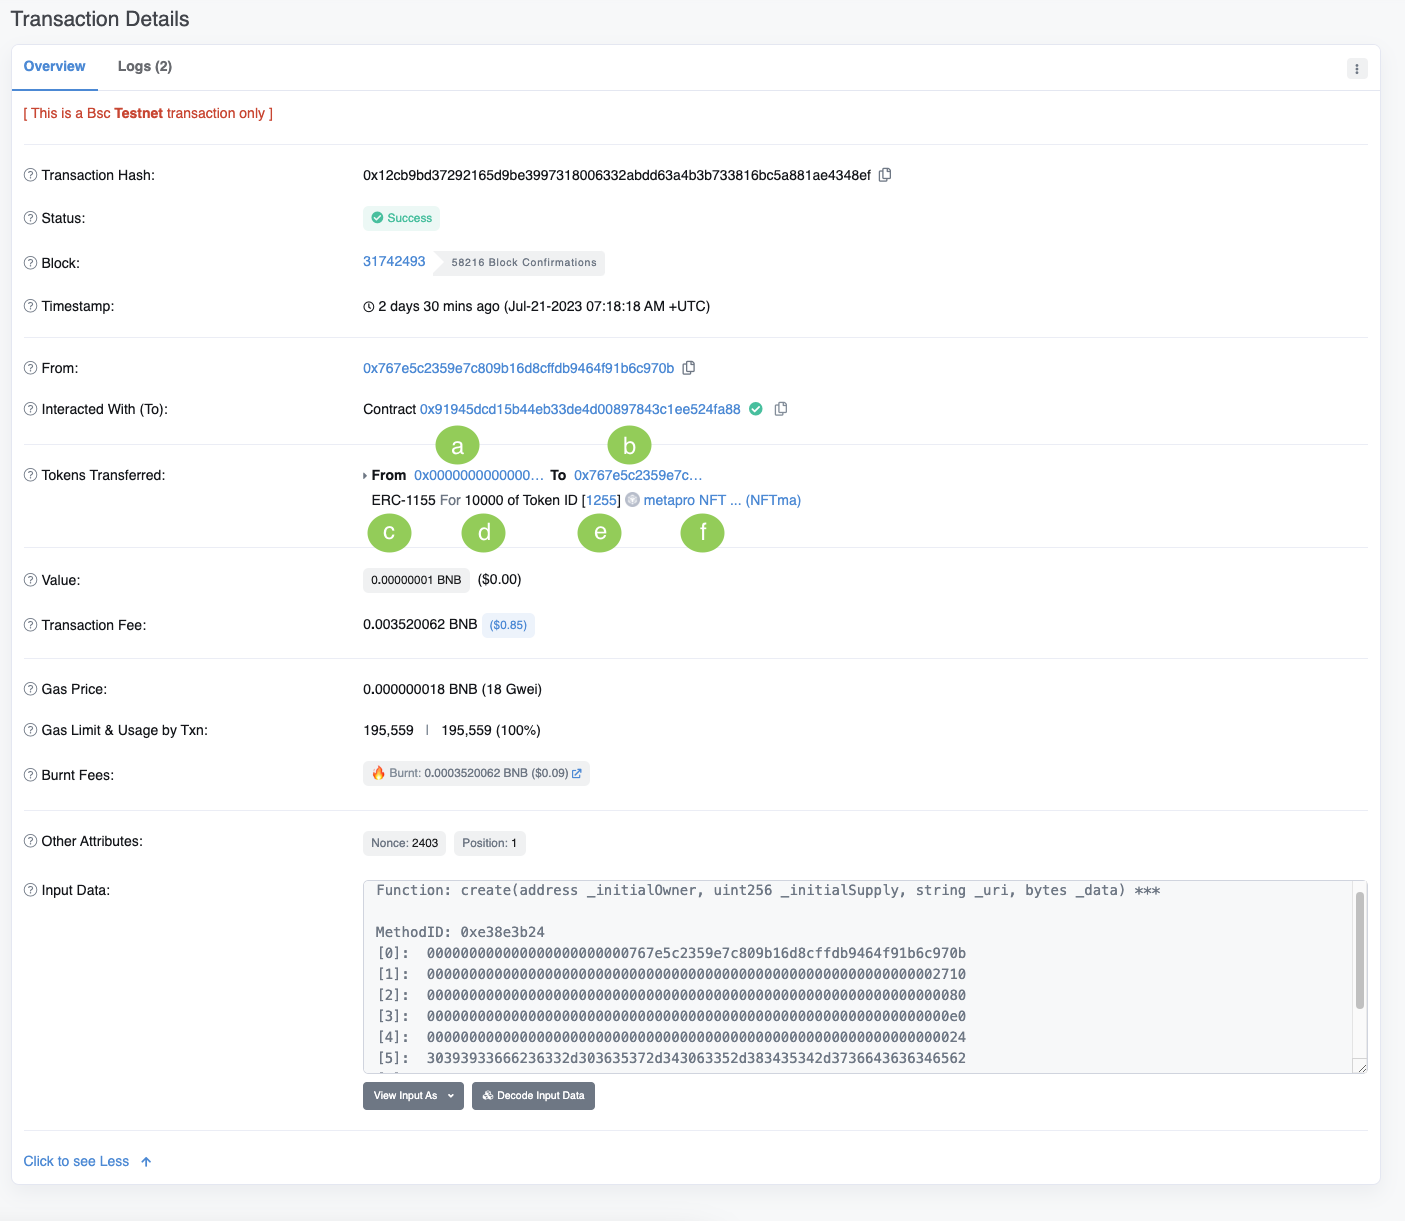
Task: Copy the contract address
Action: coord(781,409)
